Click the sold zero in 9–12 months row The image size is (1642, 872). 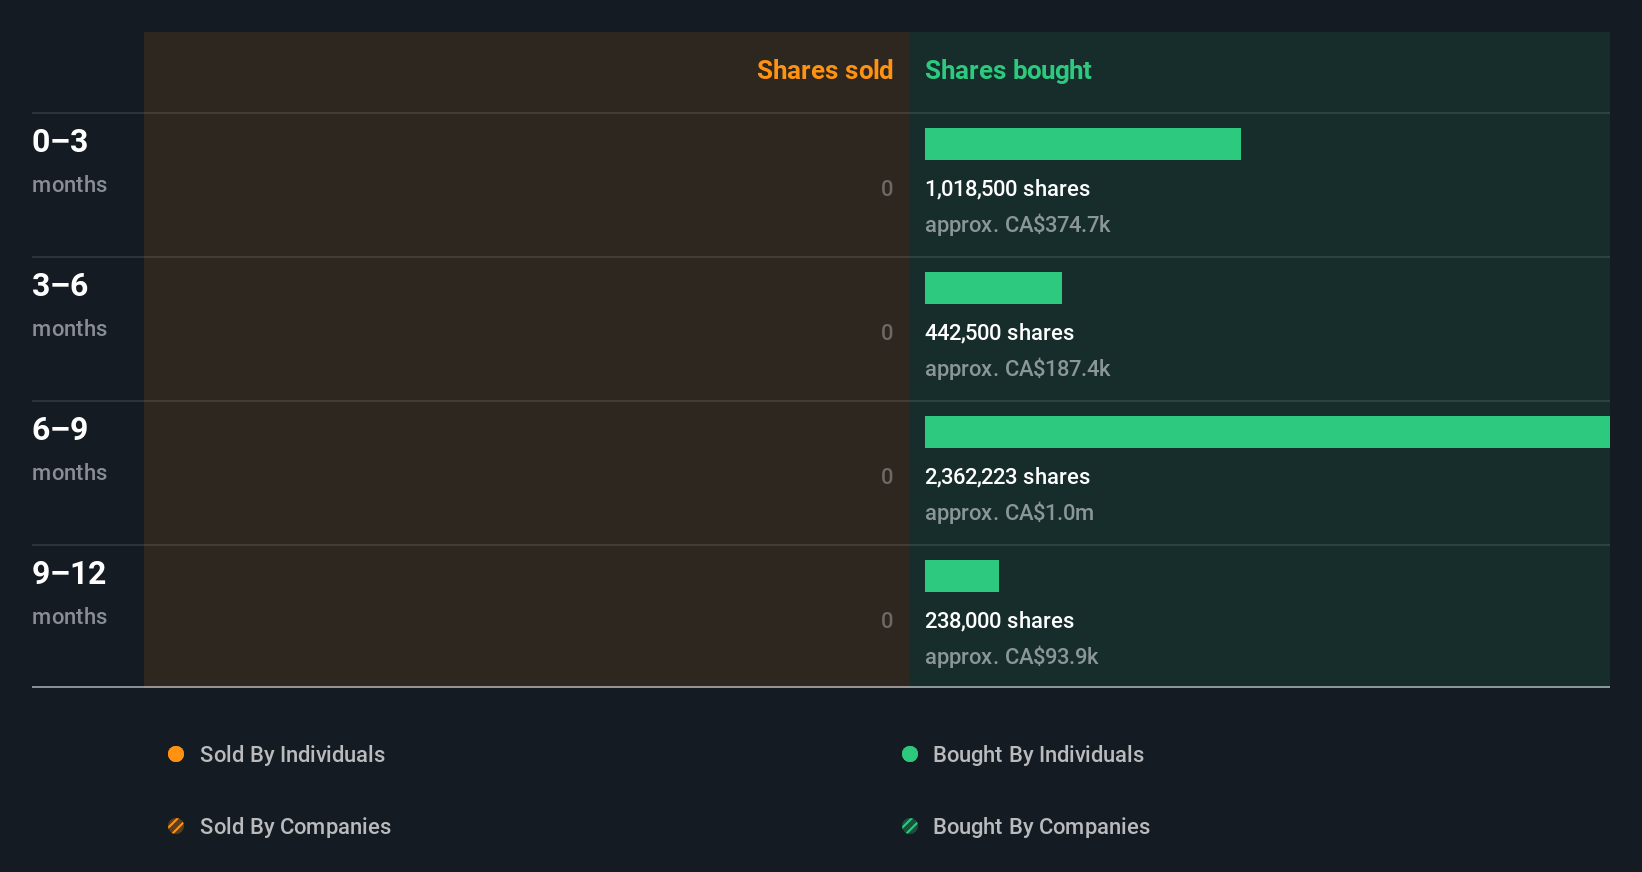(x=887, y=620)
